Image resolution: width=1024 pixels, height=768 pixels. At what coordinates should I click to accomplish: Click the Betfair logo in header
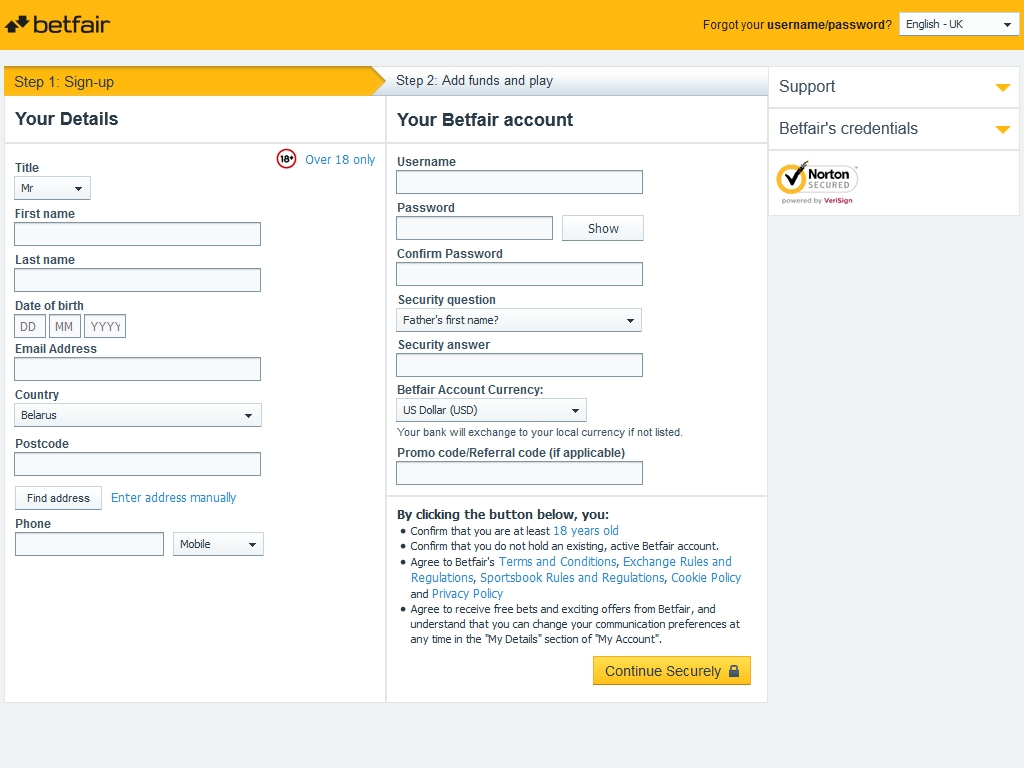(x=58, y=24)
